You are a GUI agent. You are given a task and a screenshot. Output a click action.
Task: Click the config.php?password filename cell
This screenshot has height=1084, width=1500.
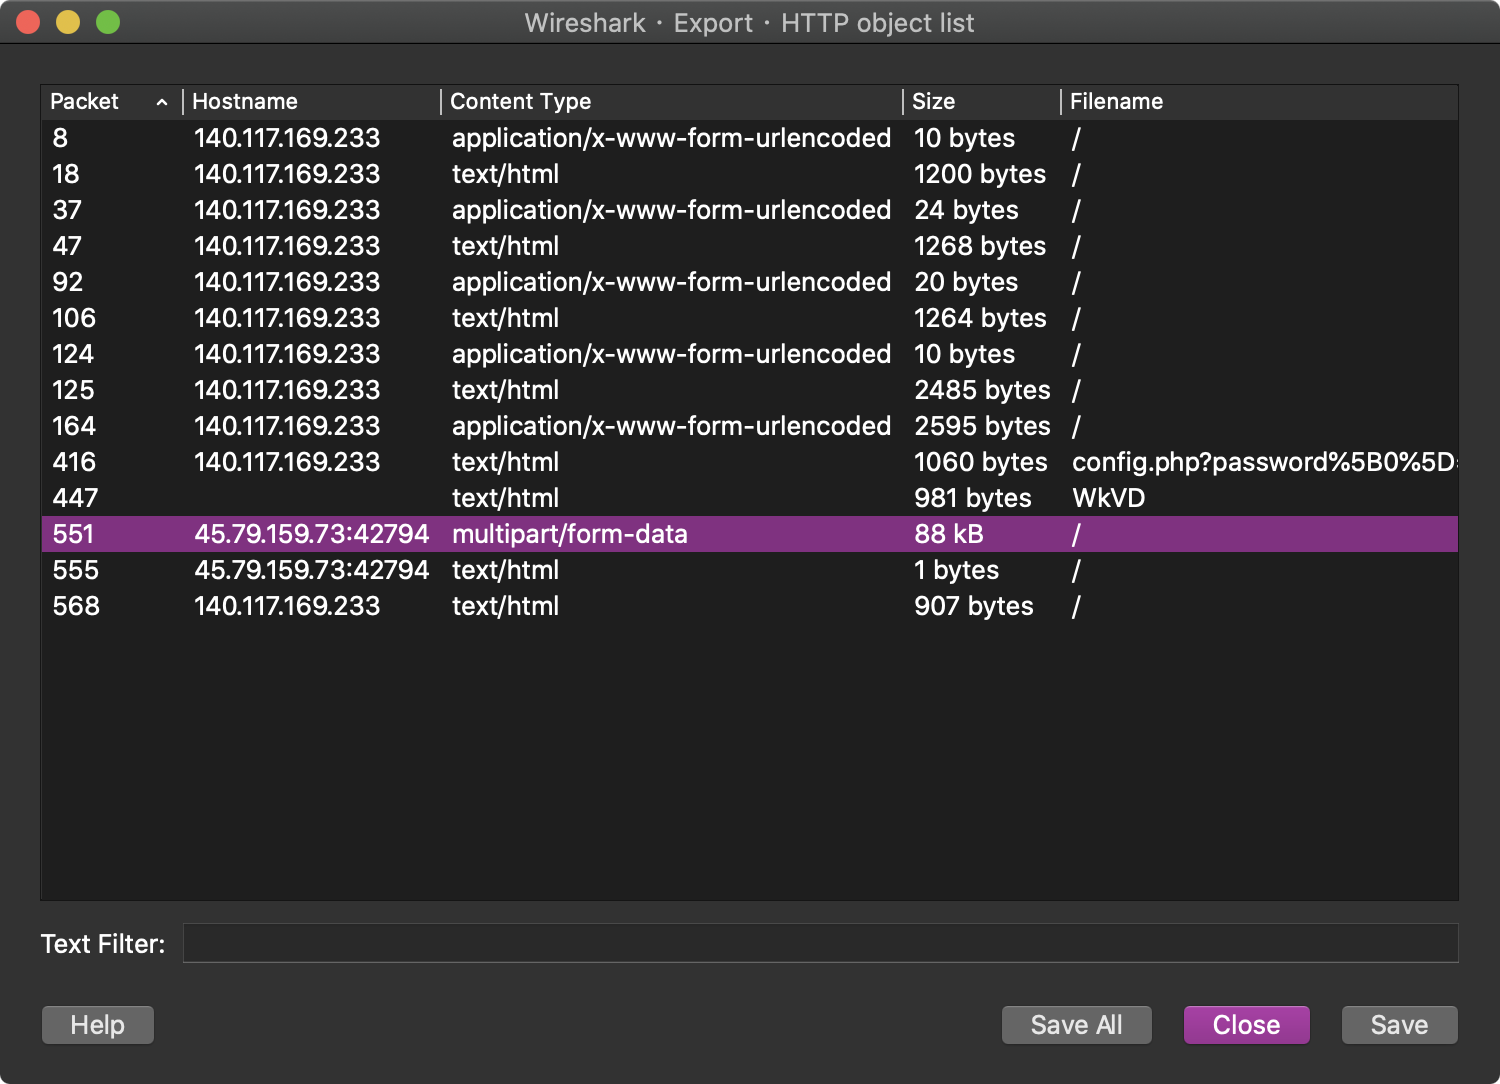pyautogui.click(x=1265, y=462)
